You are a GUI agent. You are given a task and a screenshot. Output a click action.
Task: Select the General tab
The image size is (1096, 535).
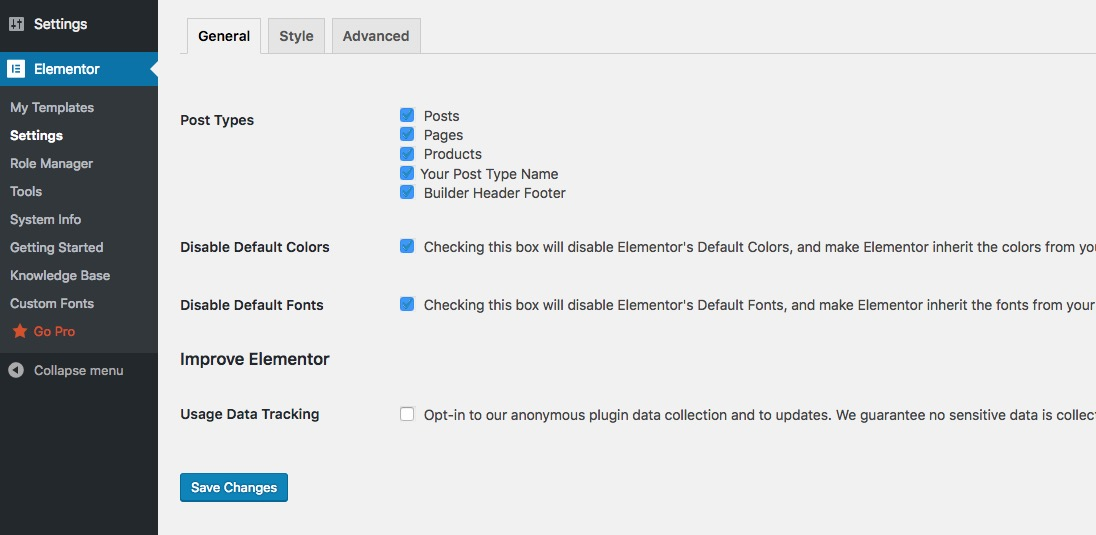pos(224,36)
